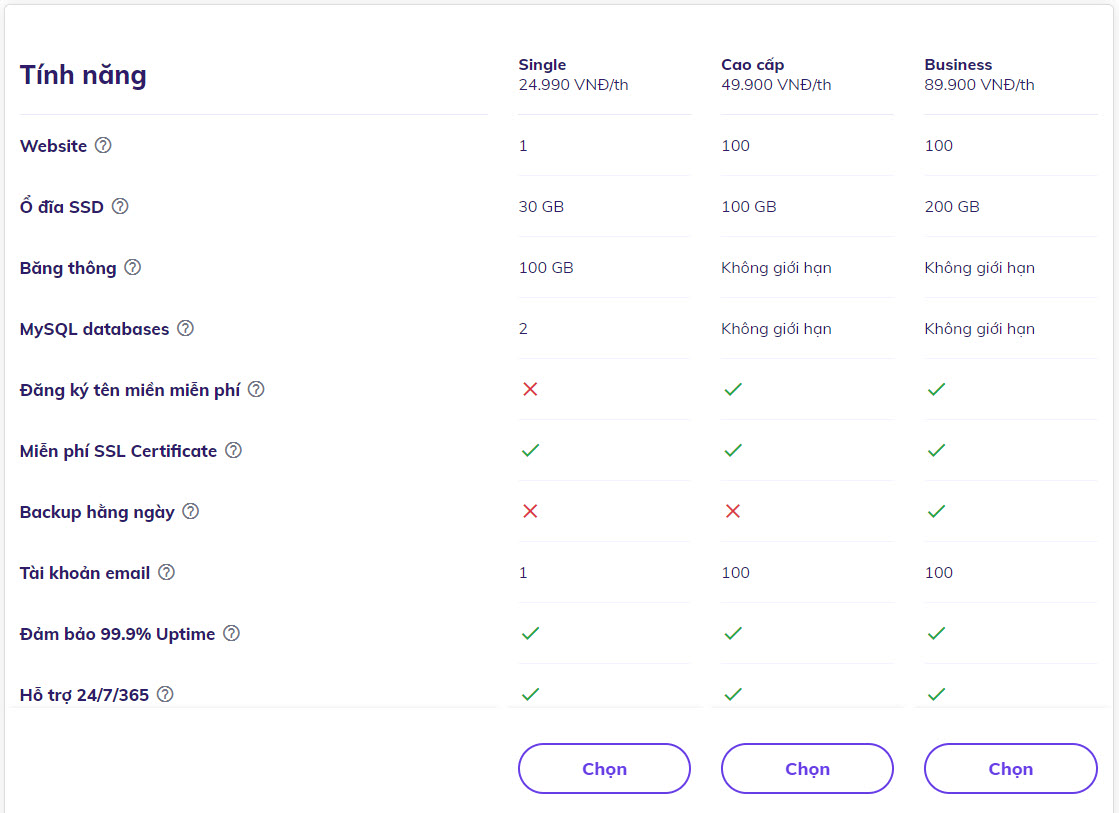This screenshot has height=813, width=1119.
Task: Click Chọn under the Single plan
Action: pos(604,768)
